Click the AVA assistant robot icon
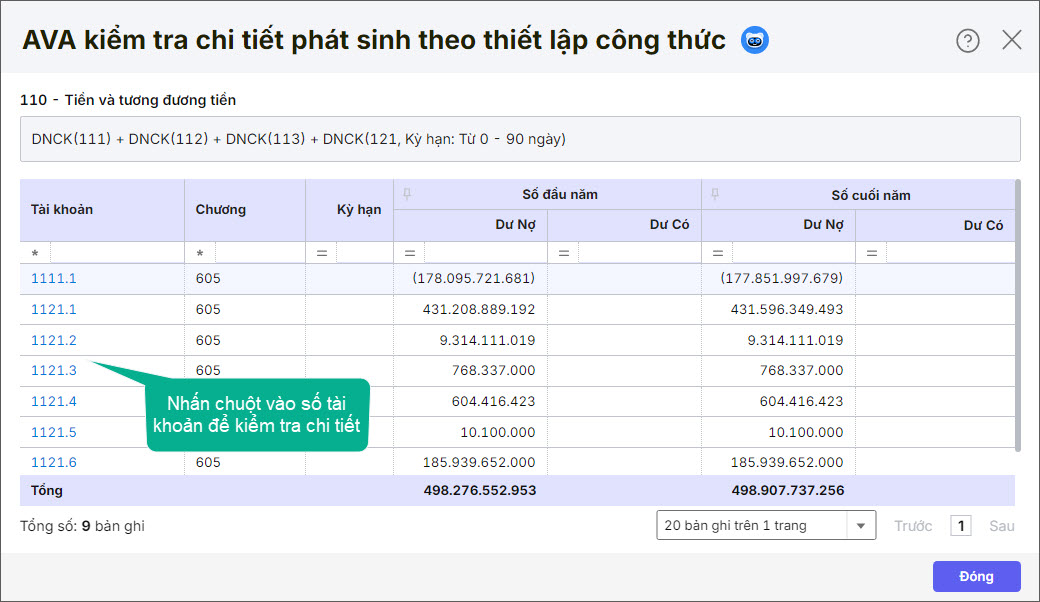The height and width of the screenshot is (602, 1040). (x=755, y=40)
